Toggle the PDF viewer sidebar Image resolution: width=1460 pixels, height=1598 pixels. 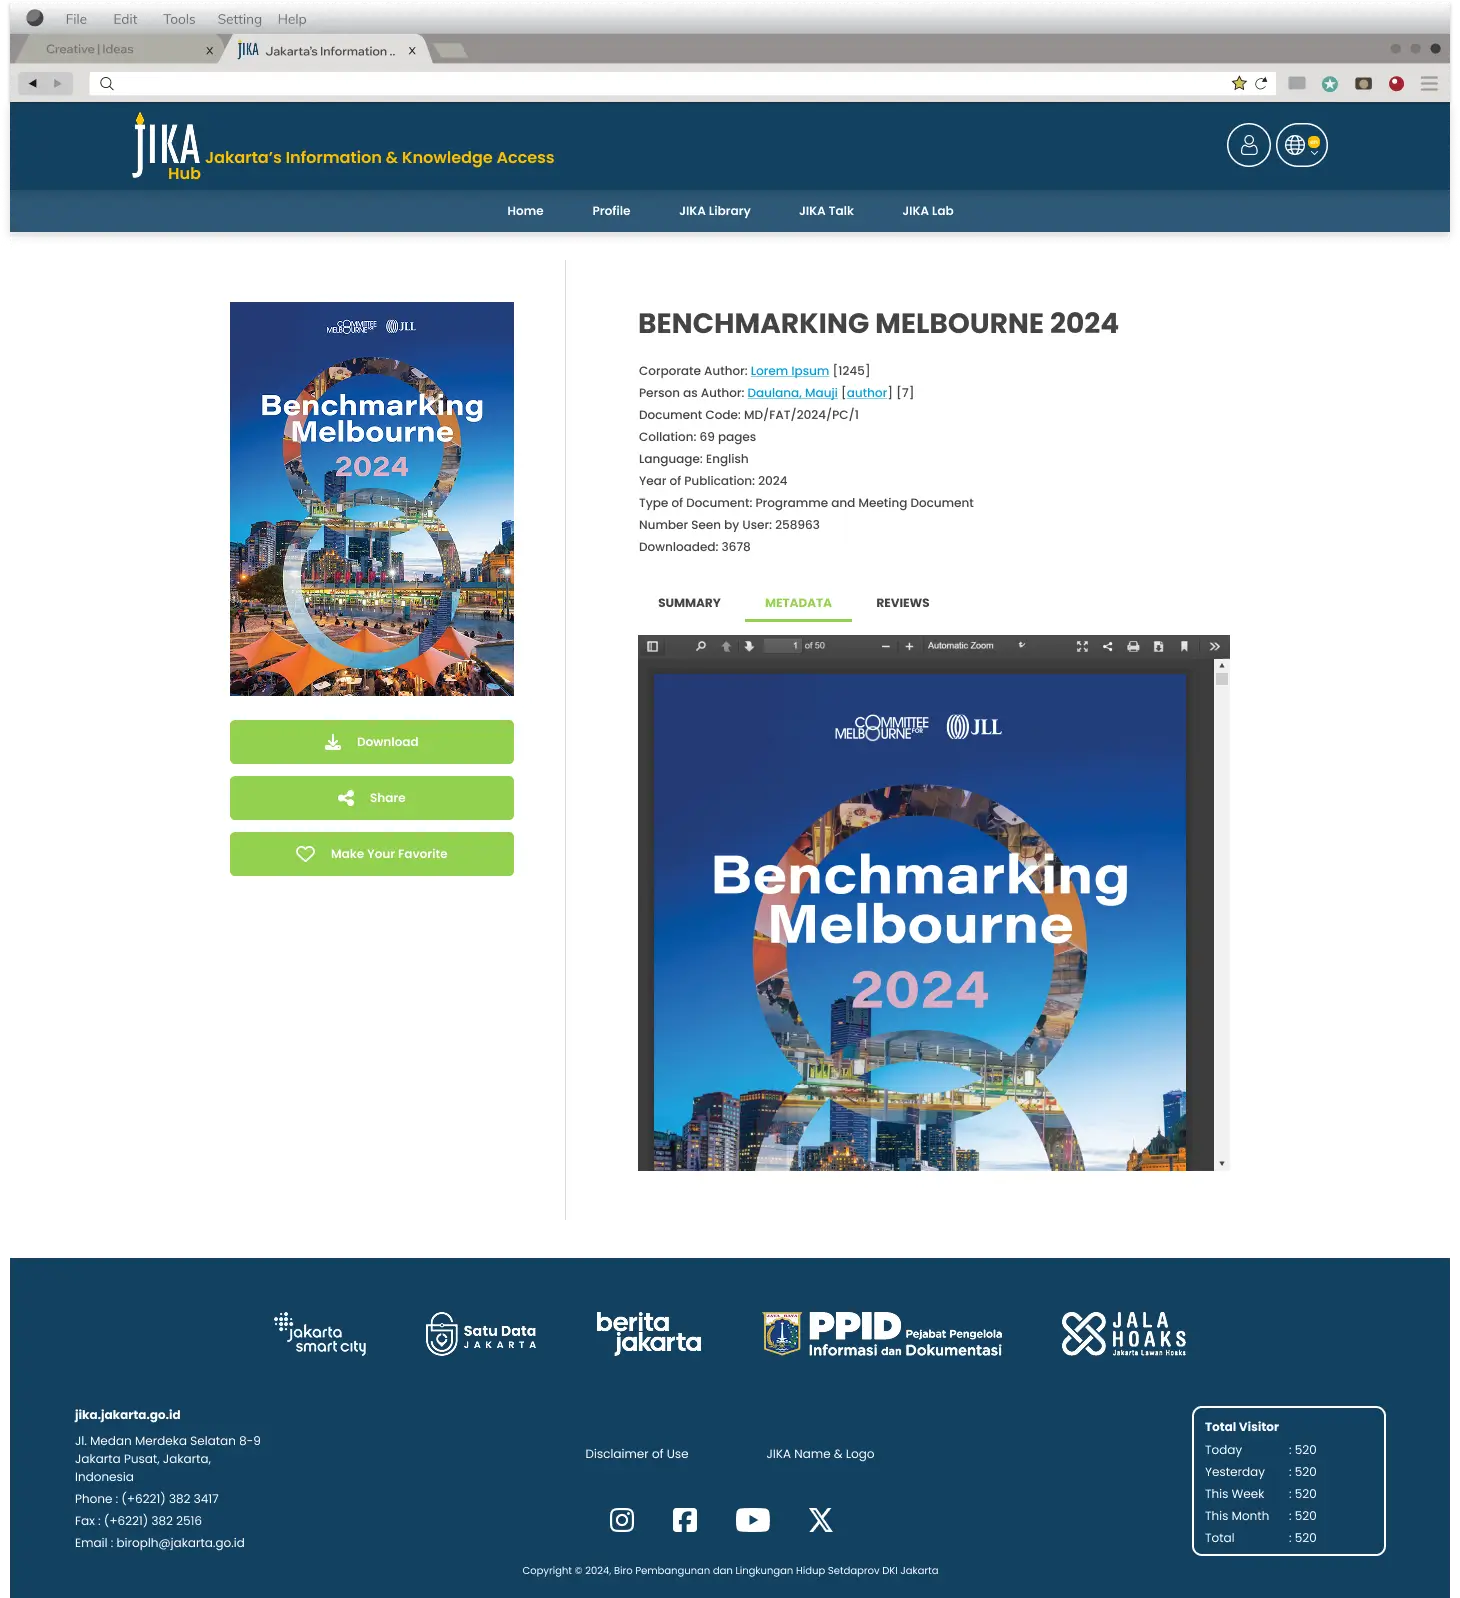652,646
